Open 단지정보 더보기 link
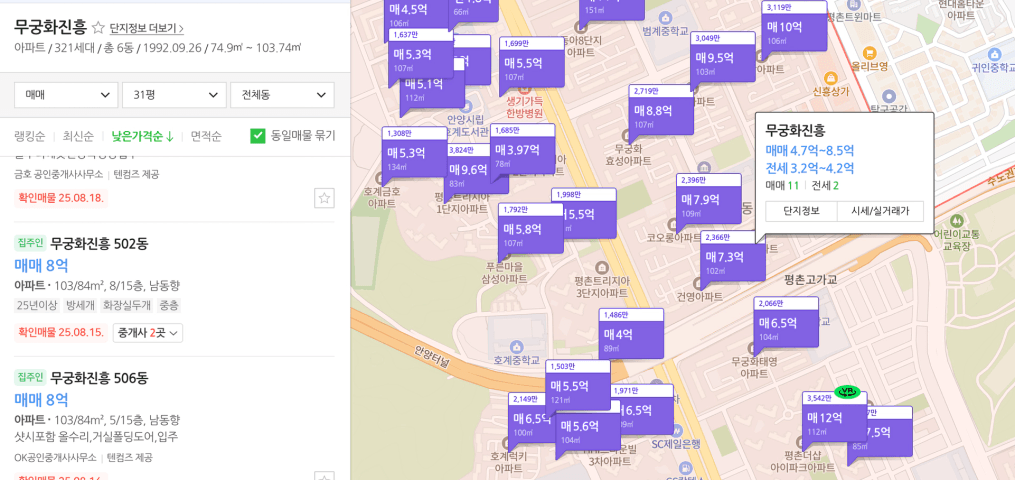The height and width of the screenshot is (480, 1015). point(147,28)
